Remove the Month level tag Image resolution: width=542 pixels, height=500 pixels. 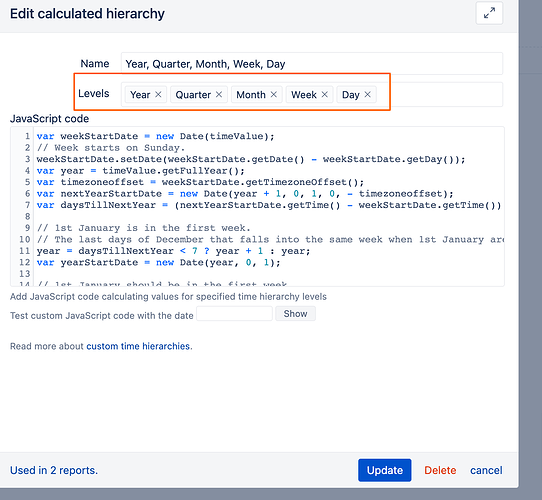(x=273, y=94)
